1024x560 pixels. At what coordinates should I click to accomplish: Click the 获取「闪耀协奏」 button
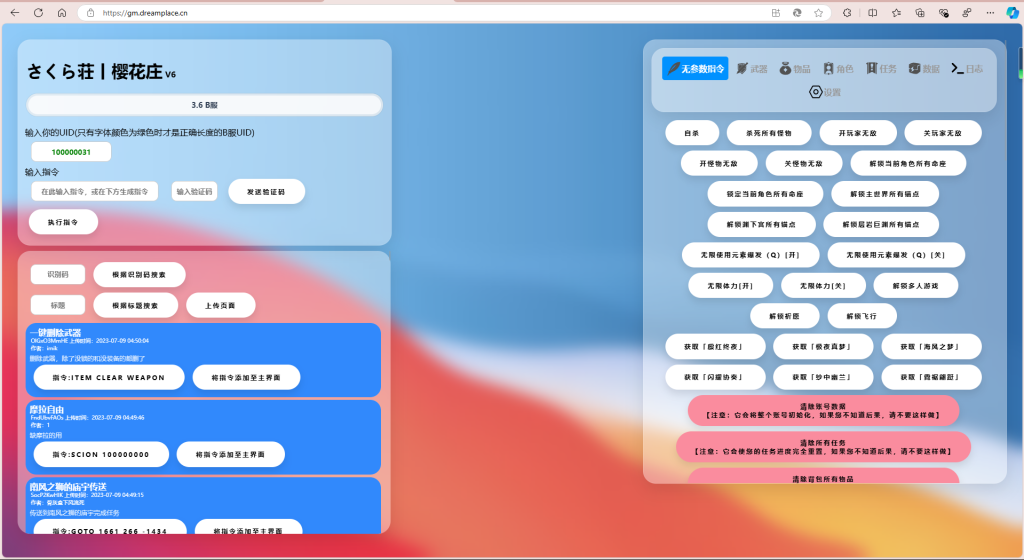click(715, 377)
